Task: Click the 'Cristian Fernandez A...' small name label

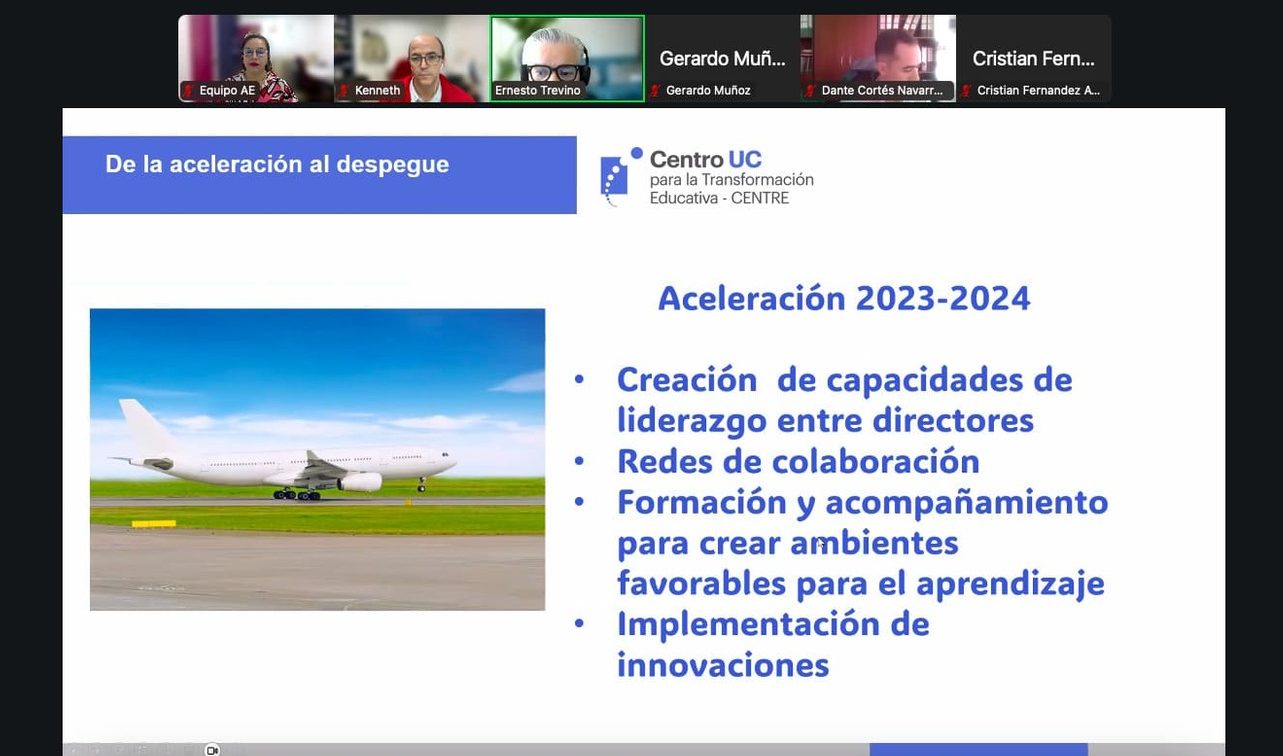Action: (x=1038, y=91)
